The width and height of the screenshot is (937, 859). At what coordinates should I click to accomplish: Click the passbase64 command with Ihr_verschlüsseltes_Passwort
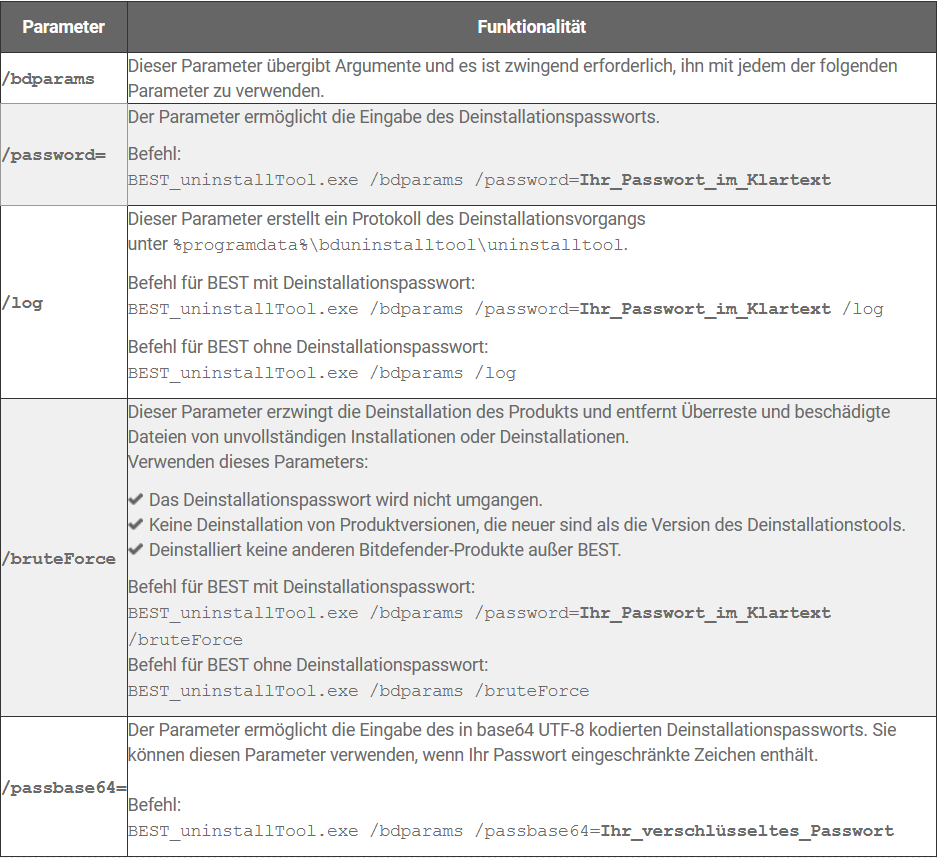point(511,831)
